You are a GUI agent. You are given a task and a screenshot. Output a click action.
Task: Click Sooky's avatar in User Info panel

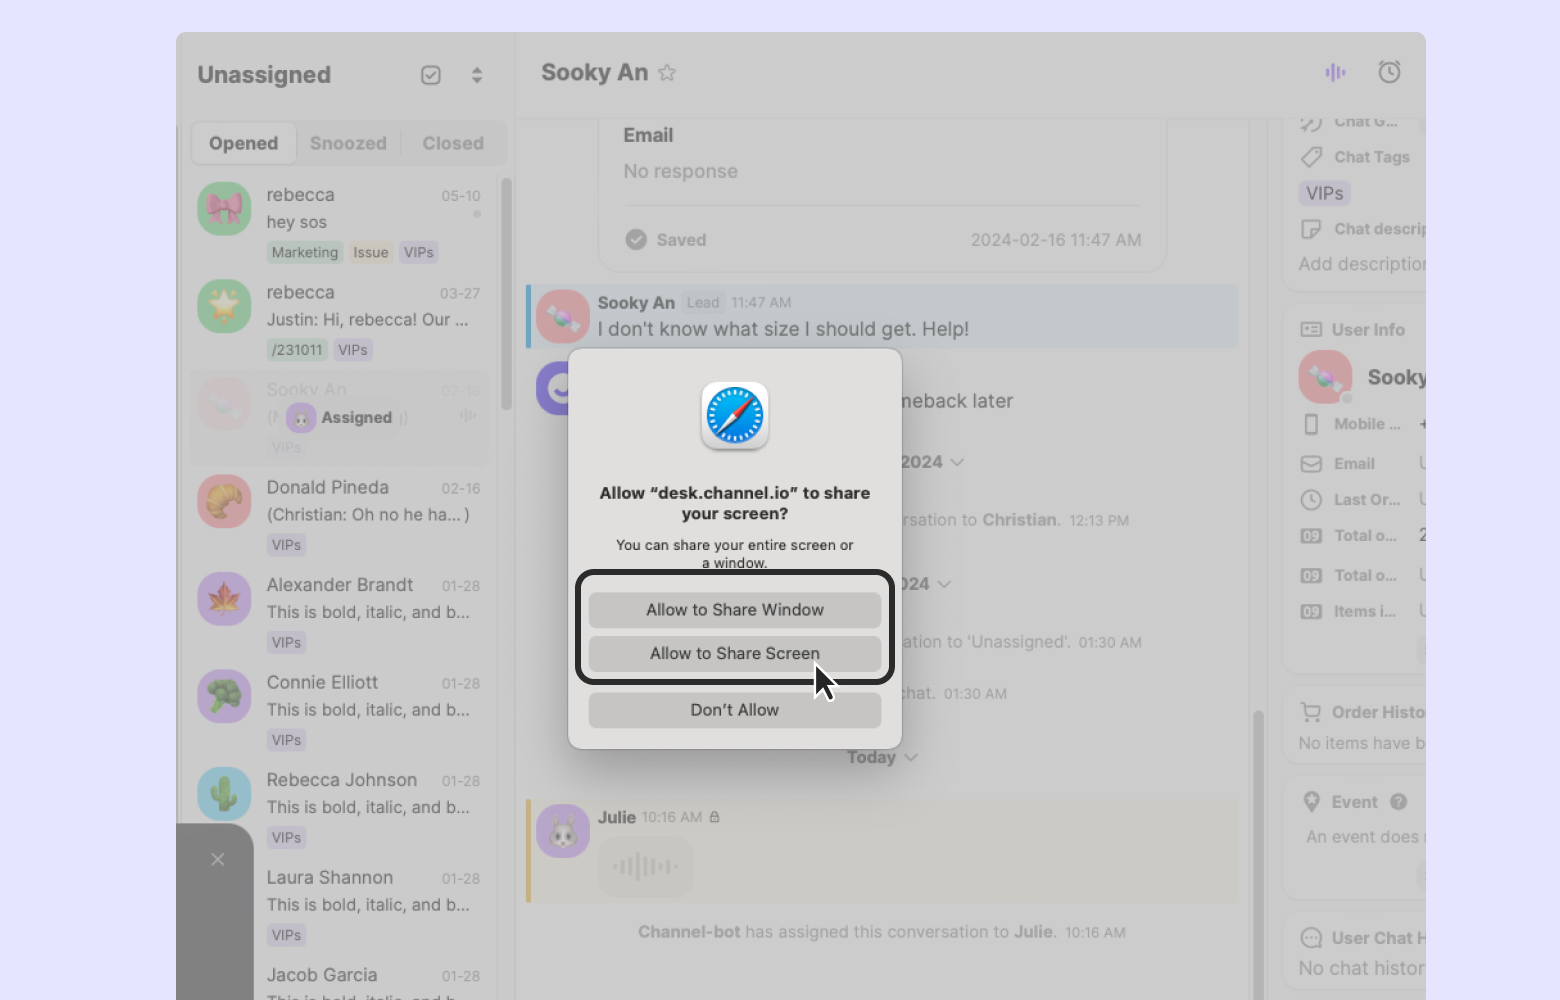tap(1325, 377)
